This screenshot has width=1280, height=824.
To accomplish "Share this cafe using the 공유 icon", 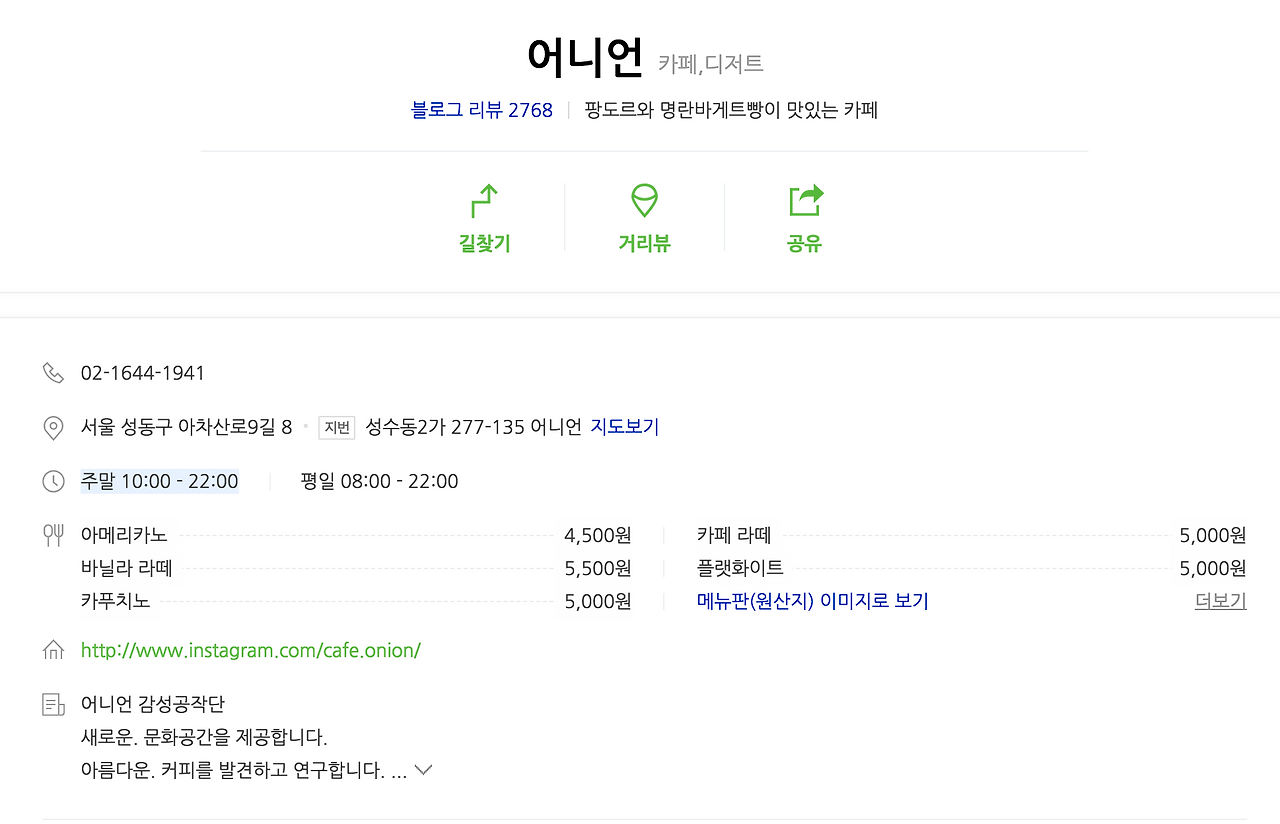I will coord(805,215).
